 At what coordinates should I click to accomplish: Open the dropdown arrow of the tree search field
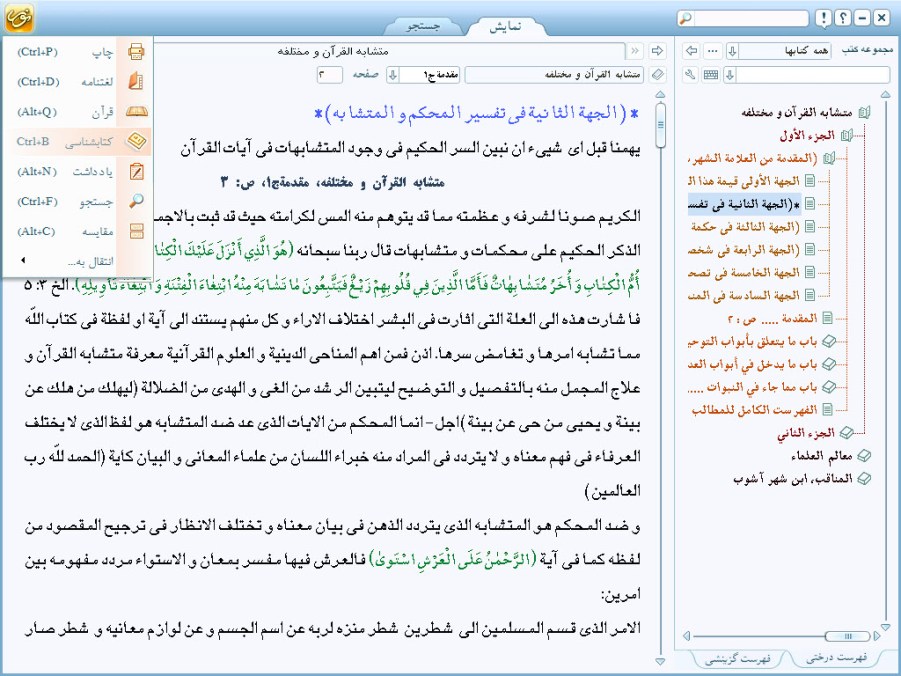tap(730, 75)
